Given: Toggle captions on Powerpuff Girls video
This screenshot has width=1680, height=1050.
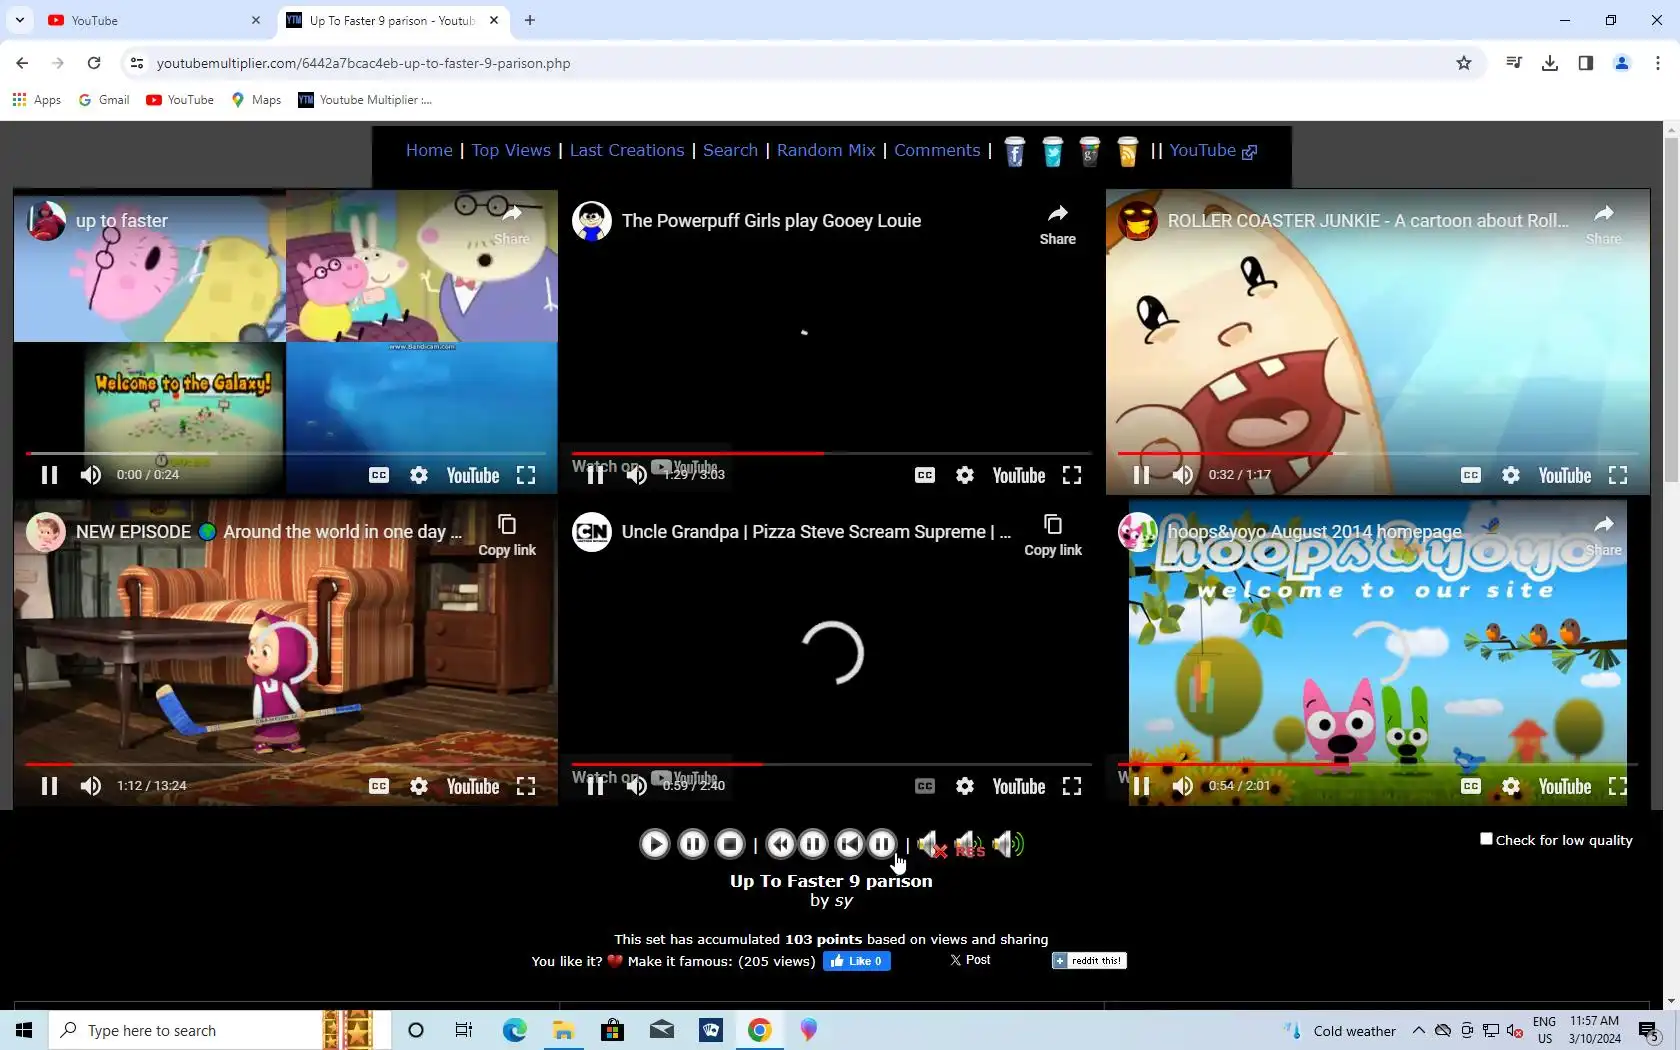Looking at the screenshot, I should click(925, 475).
